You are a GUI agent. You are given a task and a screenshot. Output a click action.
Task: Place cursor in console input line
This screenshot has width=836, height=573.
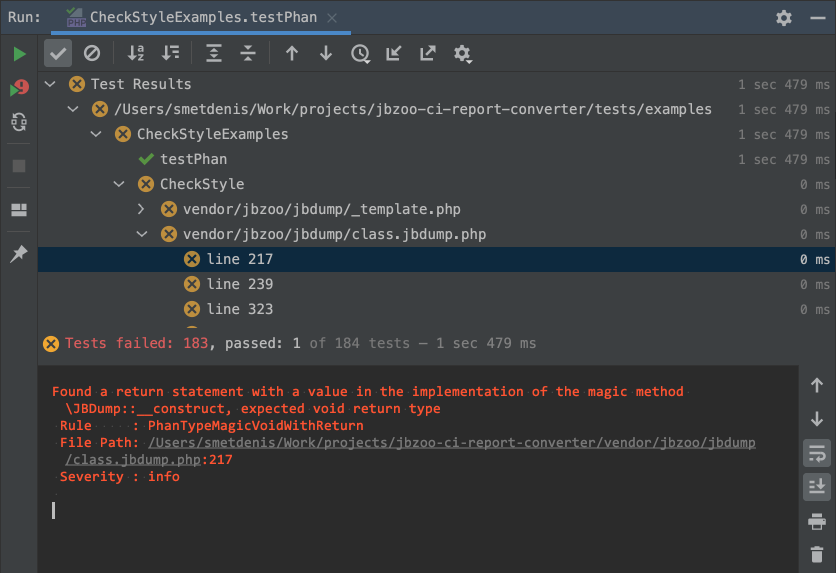point(53,511)
